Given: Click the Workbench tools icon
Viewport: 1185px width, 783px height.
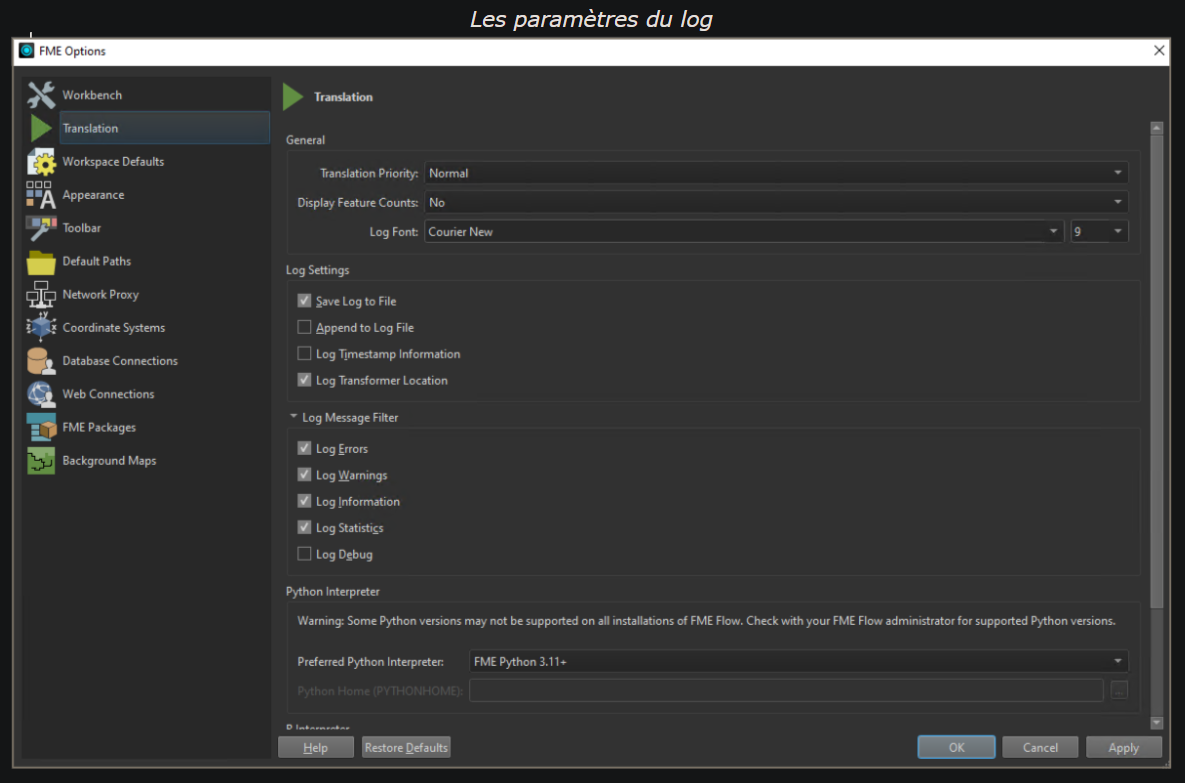Looking at the screenshot, I should point(41,94).
